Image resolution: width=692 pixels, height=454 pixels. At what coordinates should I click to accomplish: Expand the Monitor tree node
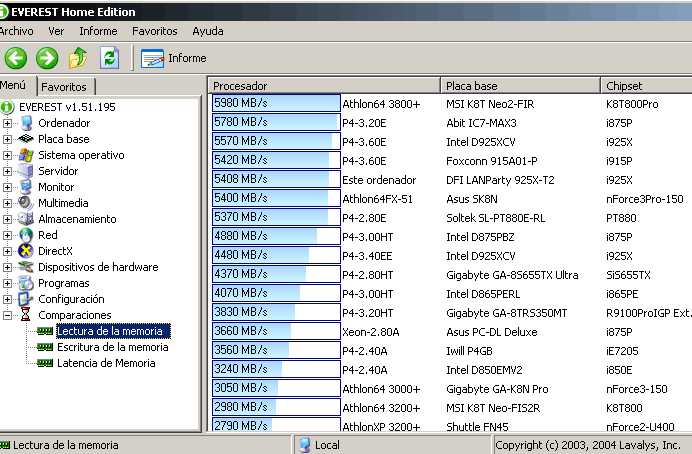7,187
